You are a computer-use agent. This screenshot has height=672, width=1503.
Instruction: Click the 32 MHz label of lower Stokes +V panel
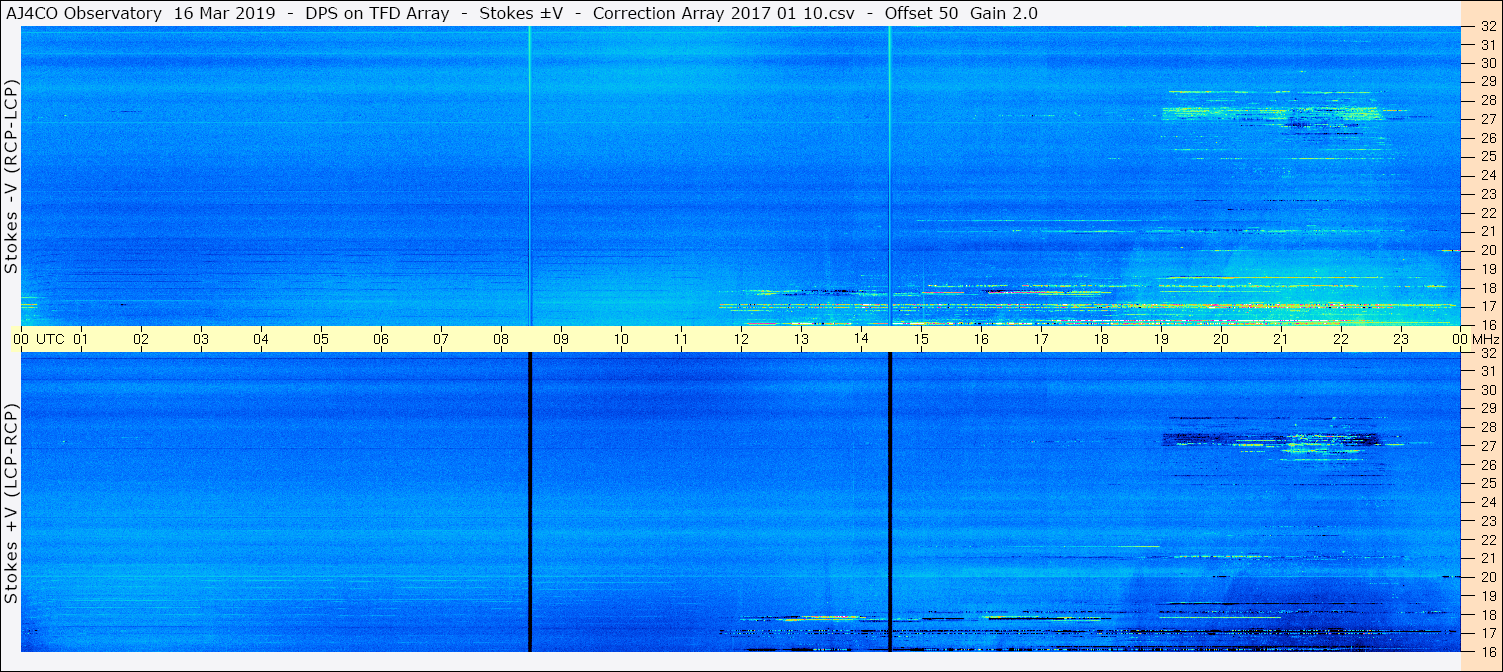(x=1488, y=353)
